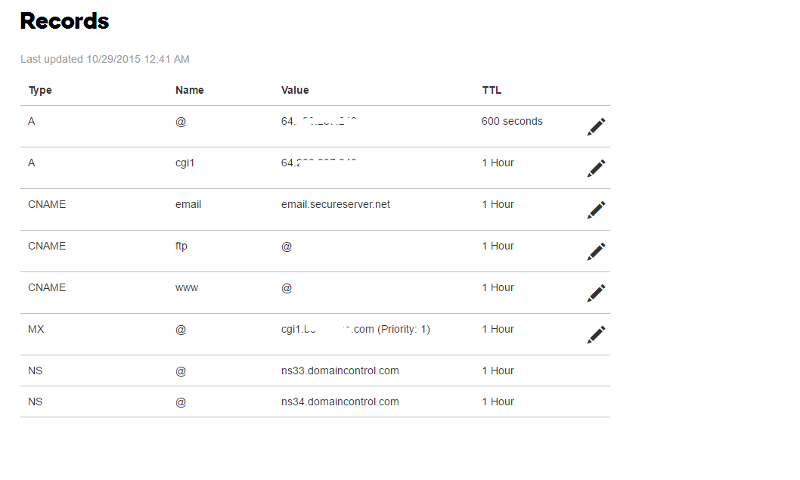
Task: Click the Last updated timestamp text
Action: coord(105,59)
